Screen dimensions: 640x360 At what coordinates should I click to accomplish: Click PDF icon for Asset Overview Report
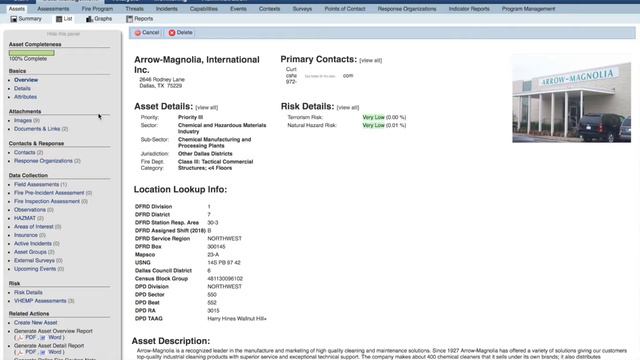pyautogui.click(x=20, y=338)
